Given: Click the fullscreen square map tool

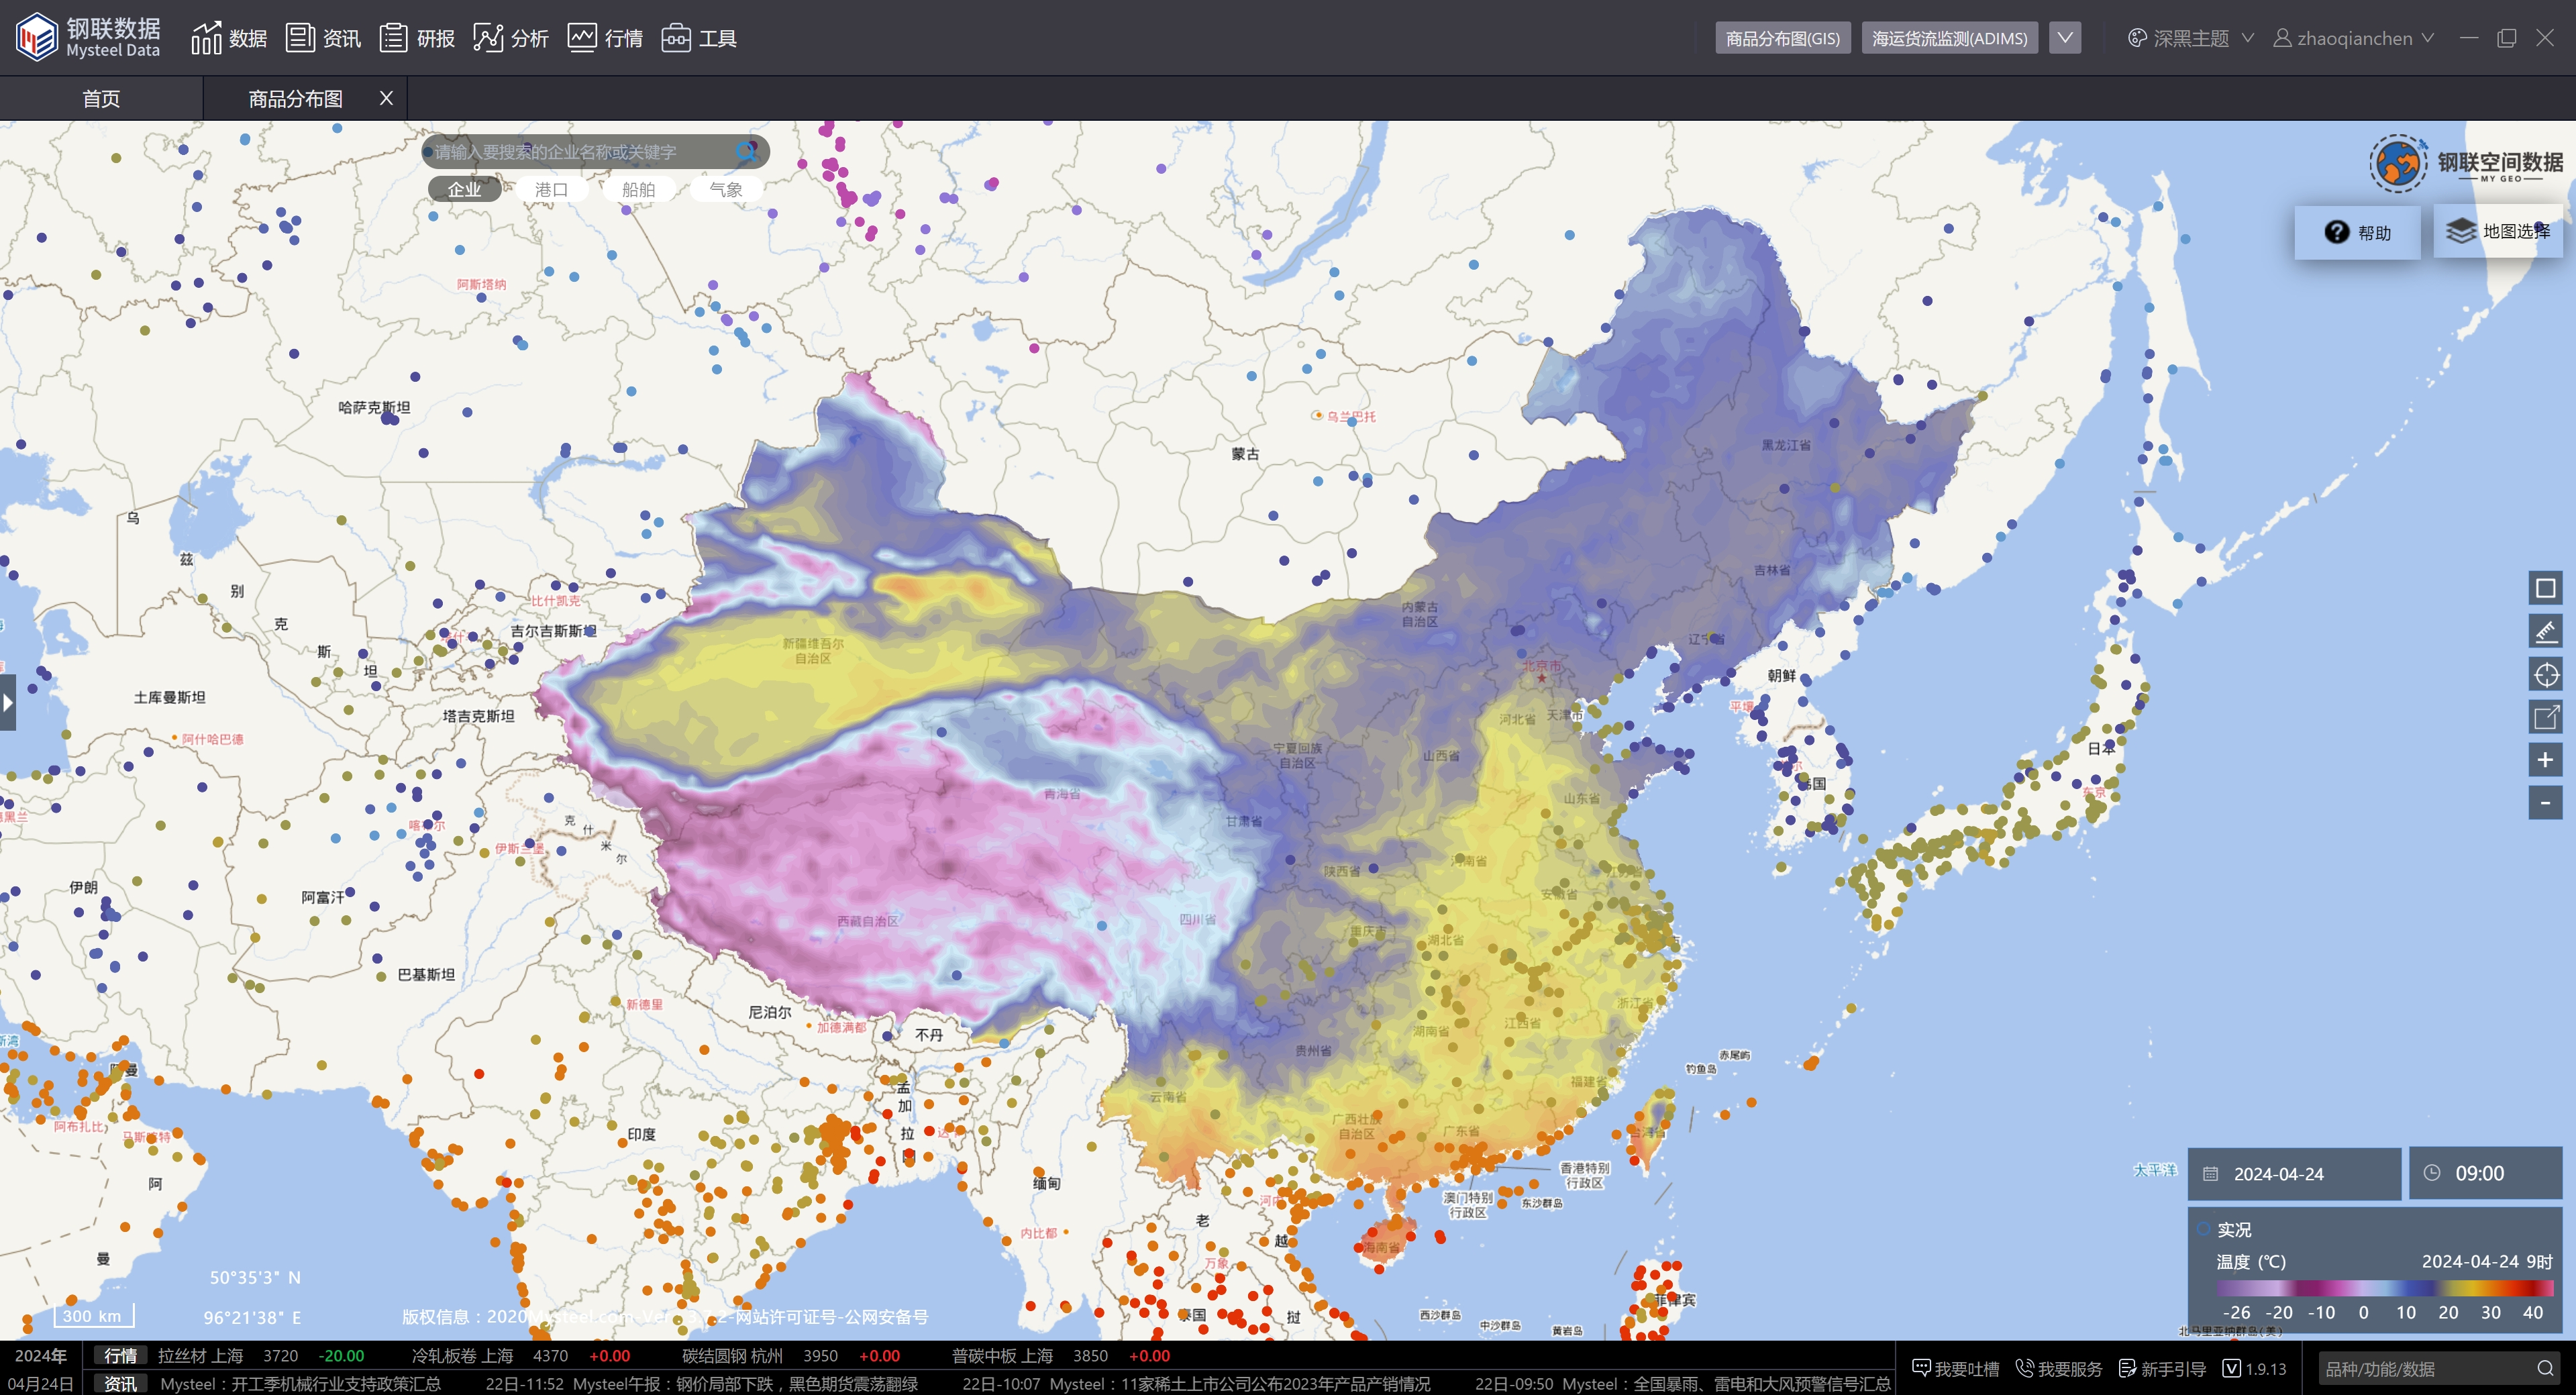Looking at the screenshot, I should pos(2545,588).
